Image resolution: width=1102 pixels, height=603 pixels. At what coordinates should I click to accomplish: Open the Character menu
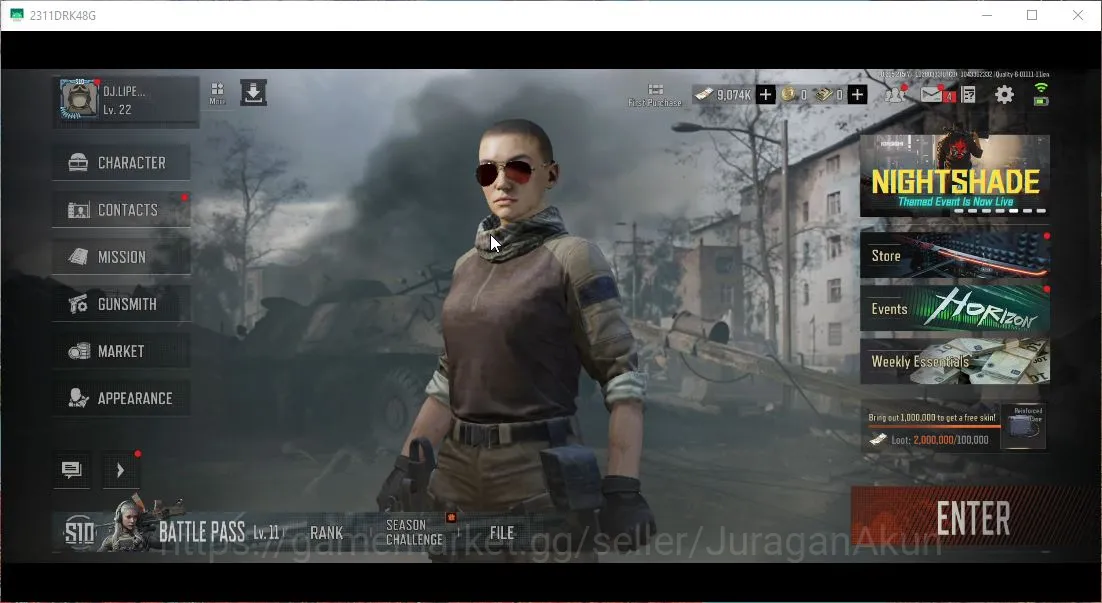[121, 162]
